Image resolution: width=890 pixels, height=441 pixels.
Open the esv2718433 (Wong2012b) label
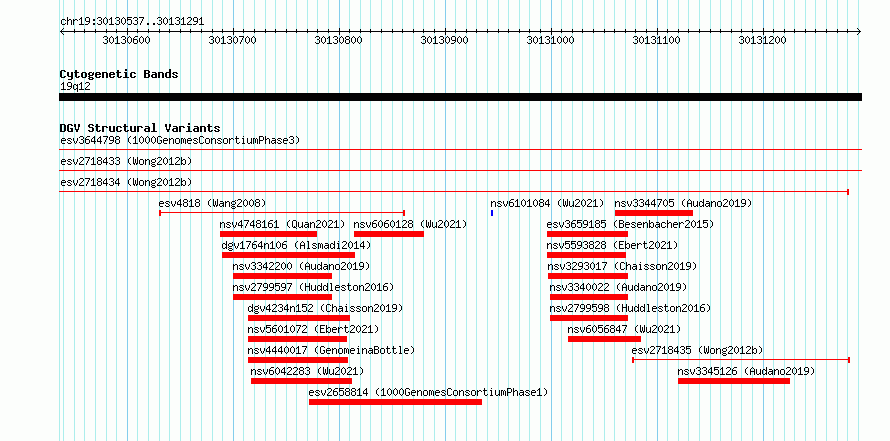click(x=126, y=161)
